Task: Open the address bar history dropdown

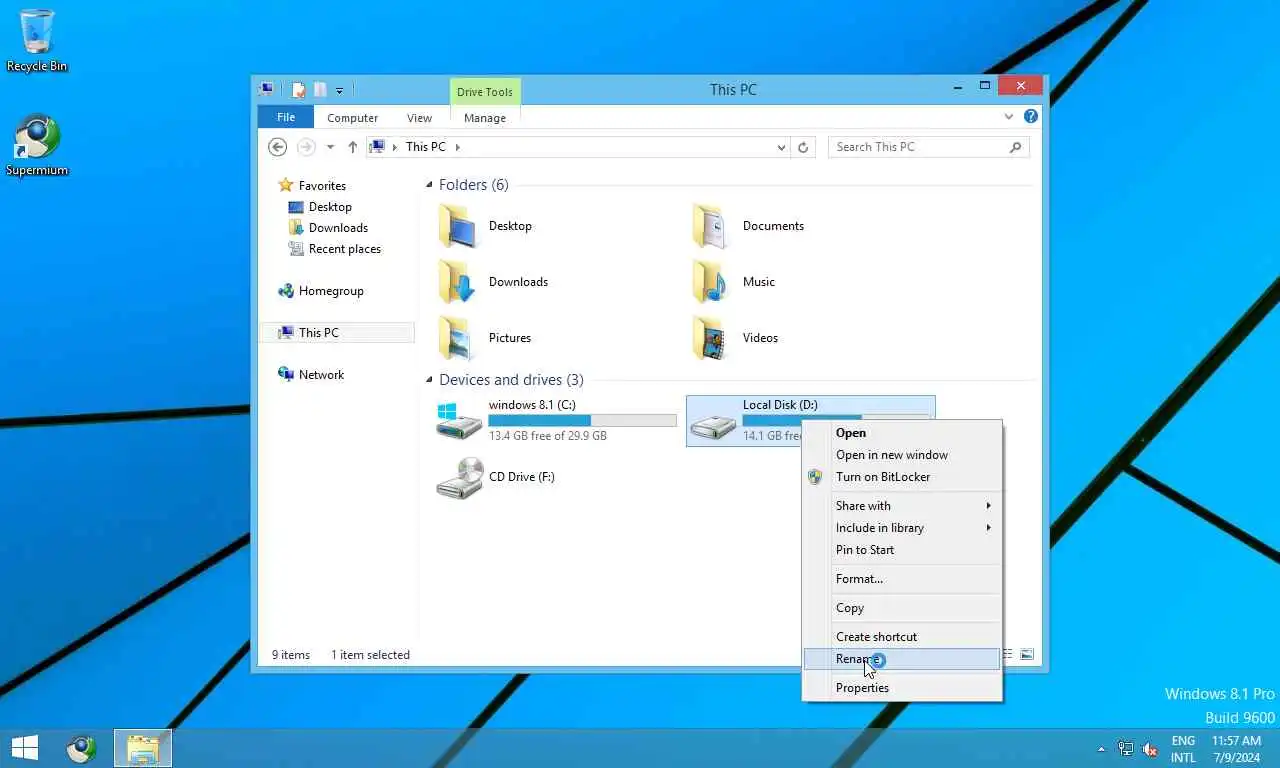Action: (781, 147)
